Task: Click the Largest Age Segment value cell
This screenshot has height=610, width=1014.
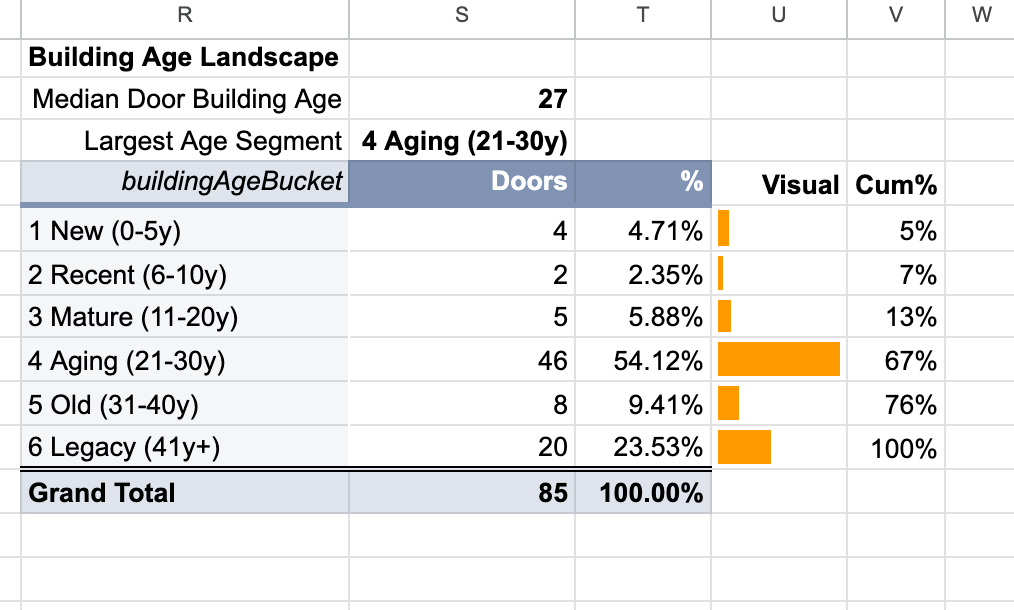Action: pyautogui.click(x=462, y=141)
